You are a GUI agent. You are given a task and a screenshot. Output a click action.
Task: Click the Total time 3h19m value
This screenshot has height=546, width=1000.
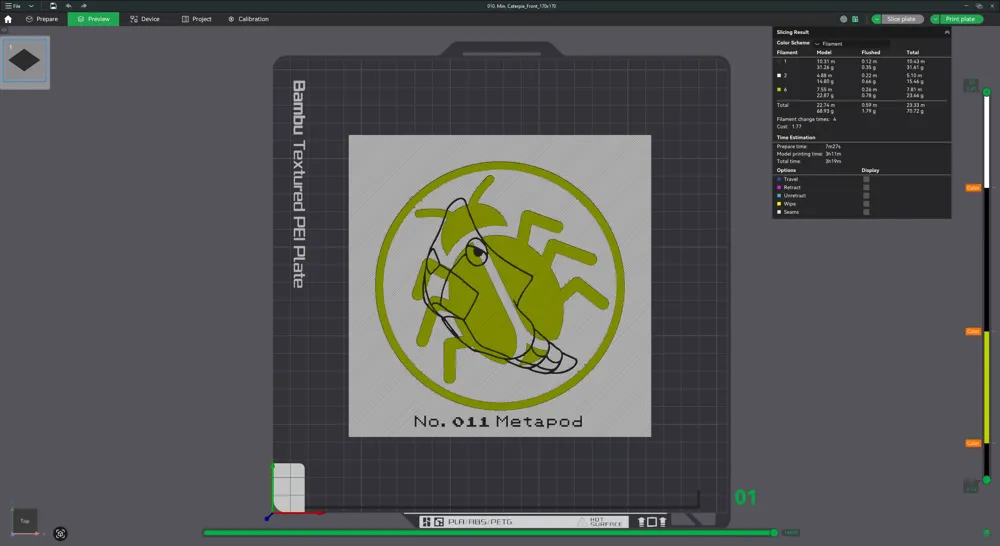[833, 161]
